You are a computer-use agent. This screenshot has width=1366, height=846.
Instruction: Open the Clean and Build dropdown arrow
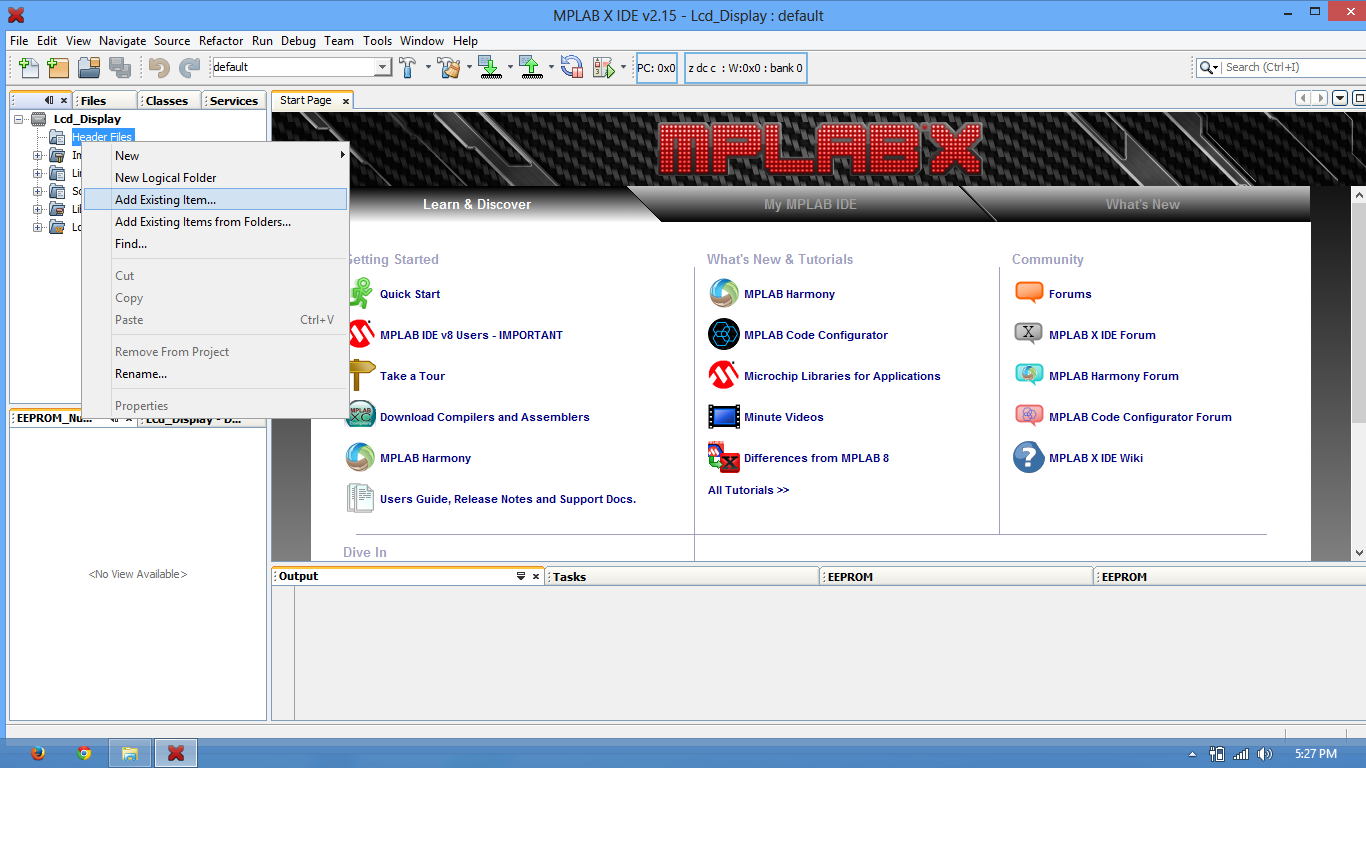tap(468, 67)
